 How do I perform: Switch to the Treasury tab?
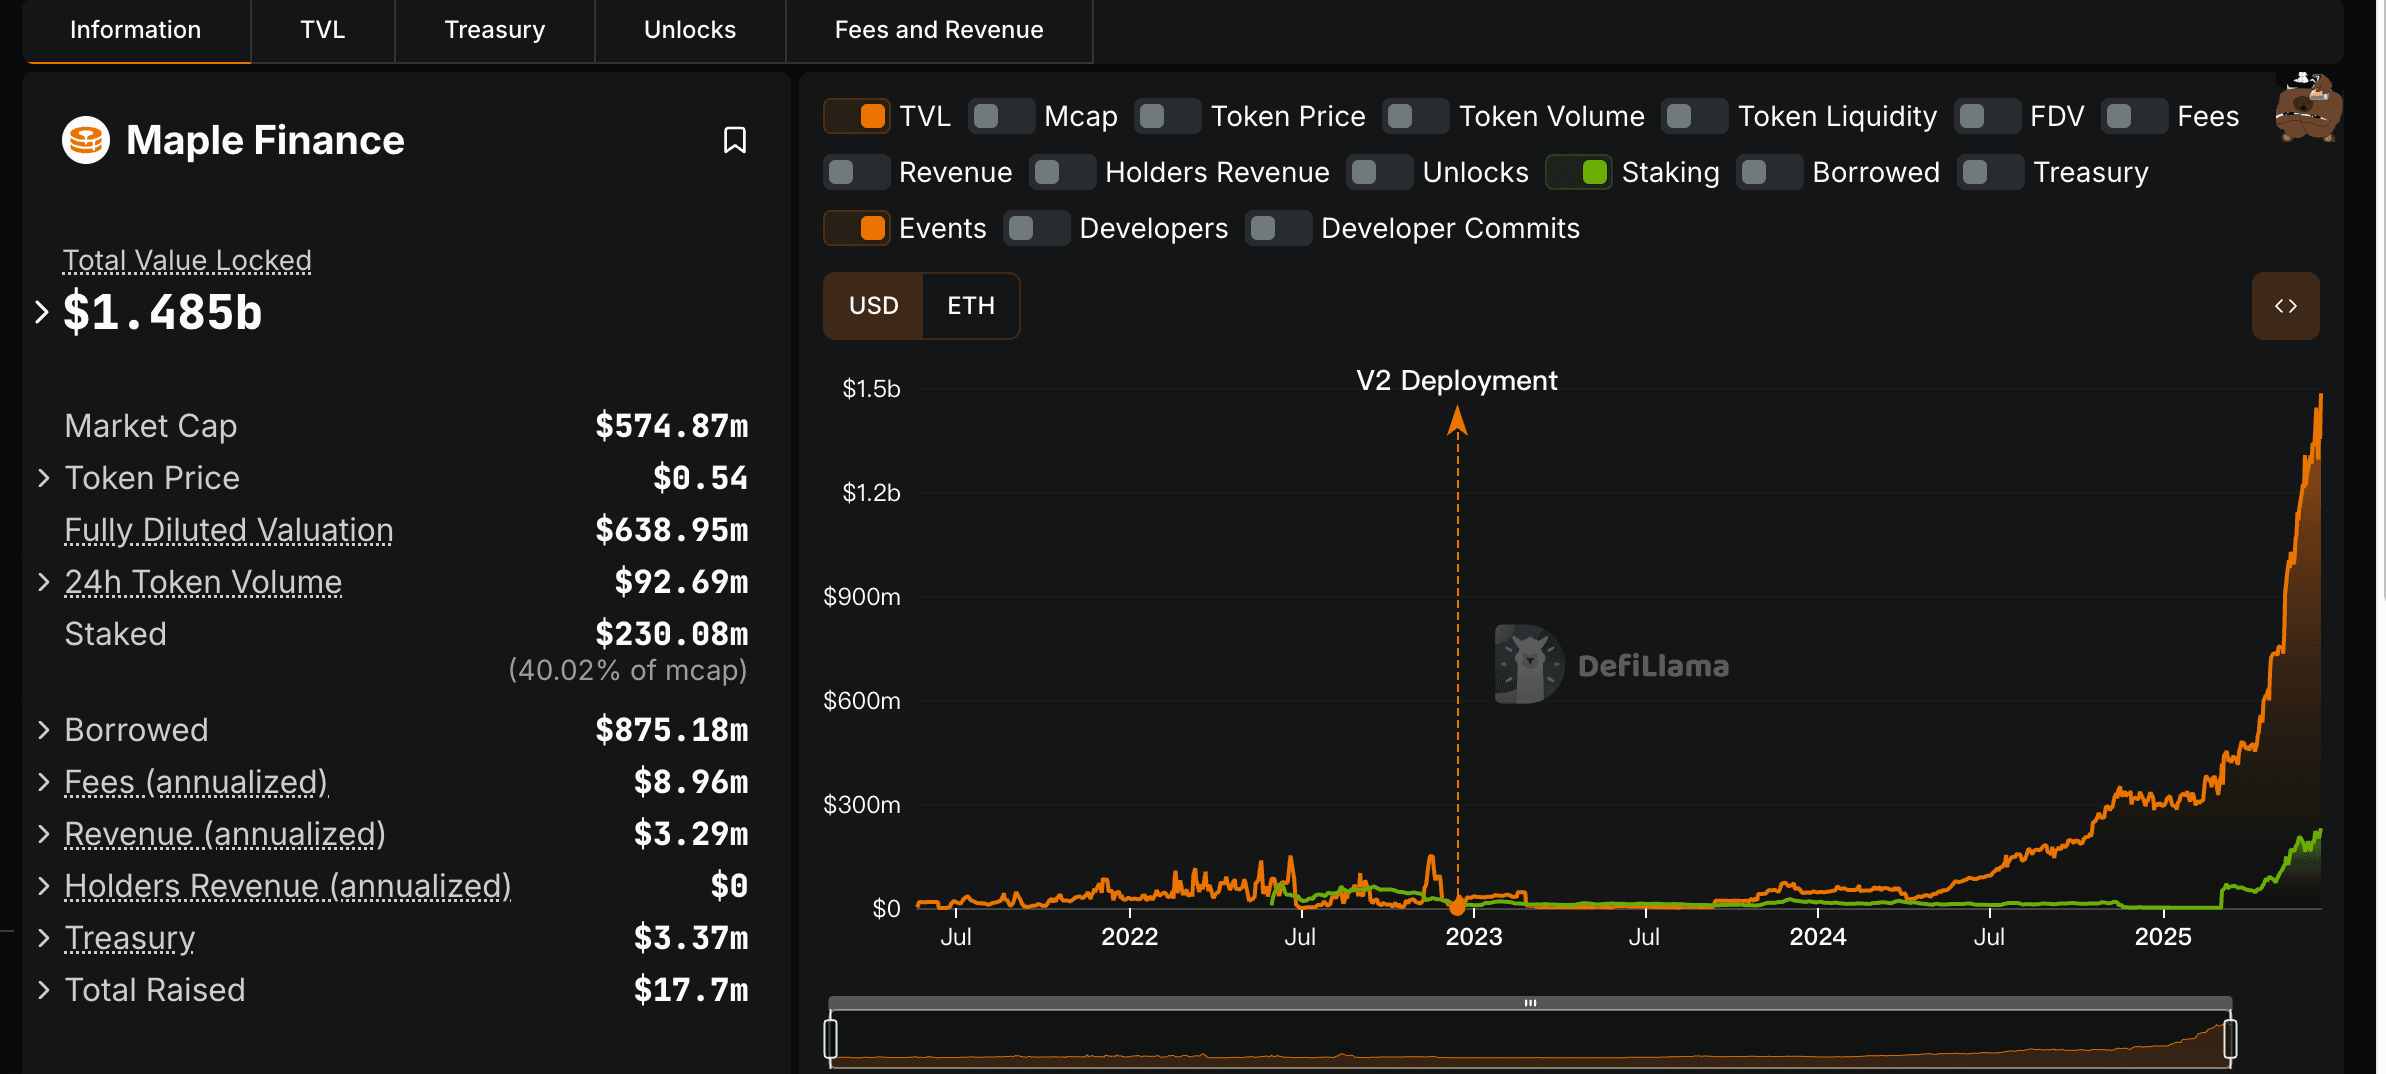click(495, 30)
